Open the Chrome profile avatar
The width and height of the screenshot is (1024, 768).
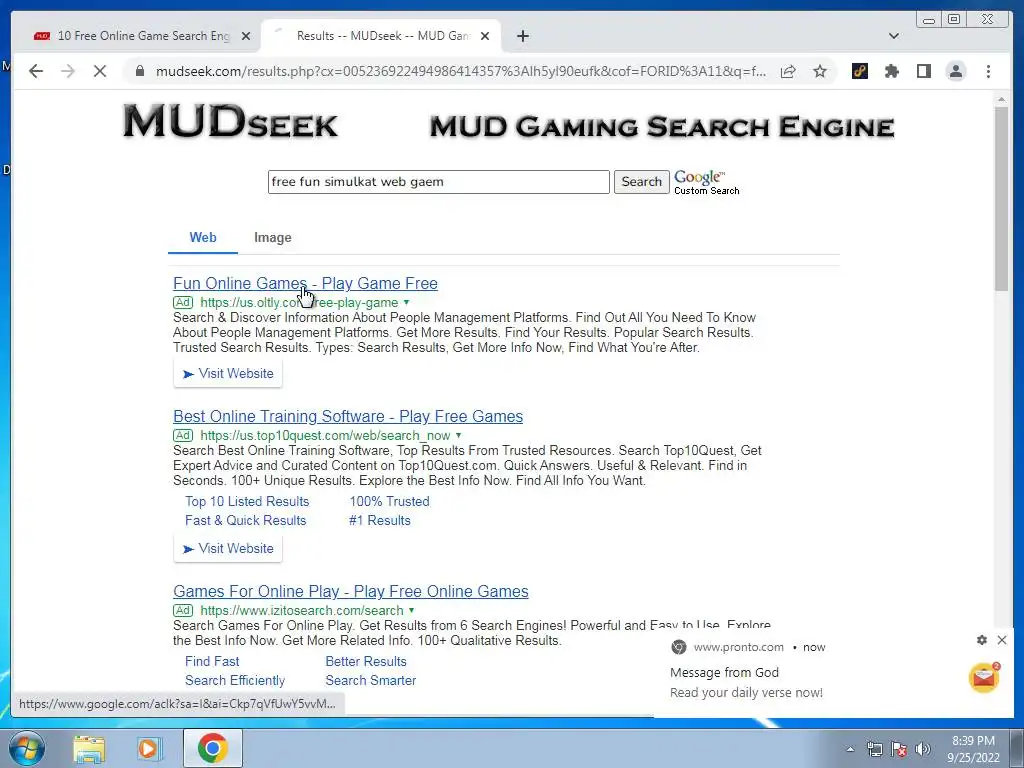coord(955,71)
